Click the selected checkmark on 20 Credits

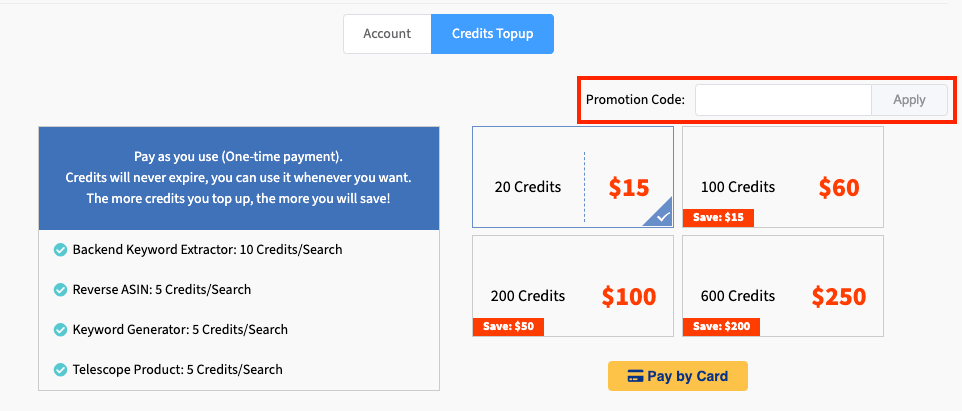coord(659,215)
